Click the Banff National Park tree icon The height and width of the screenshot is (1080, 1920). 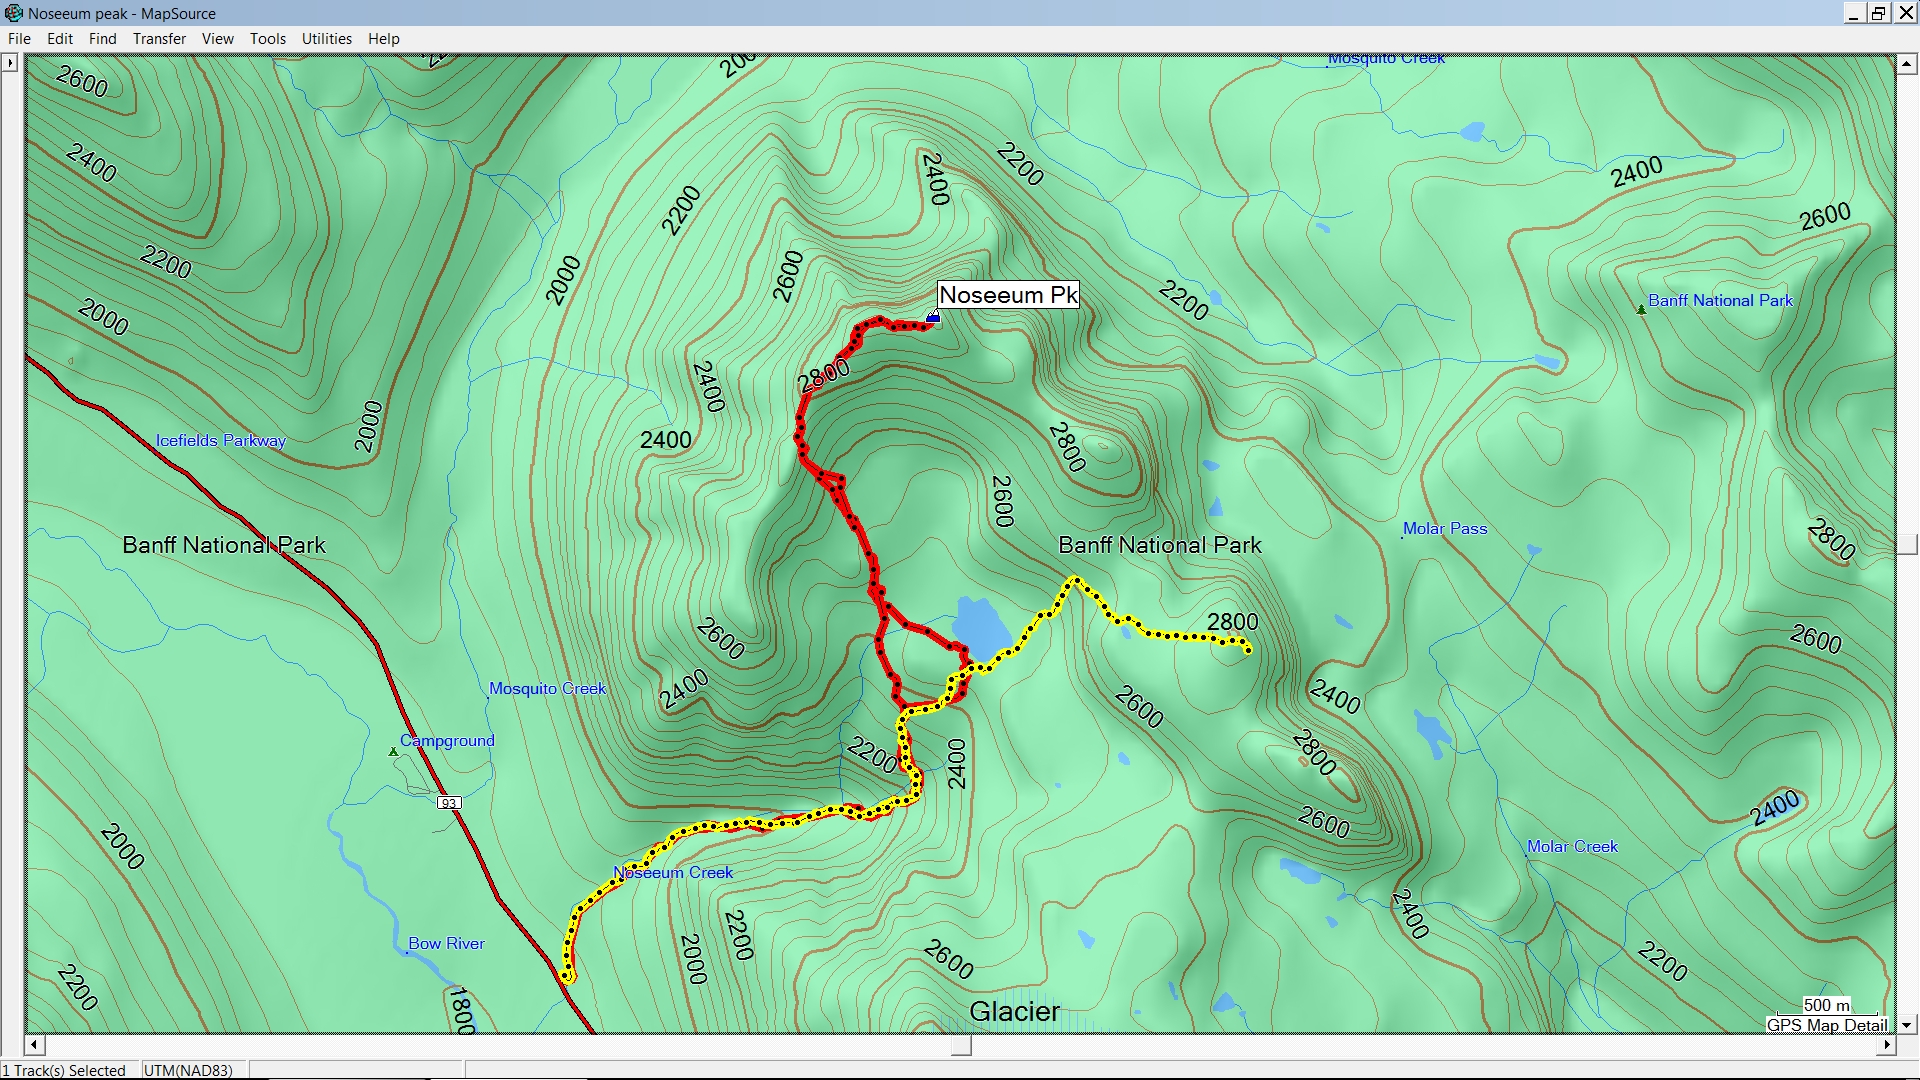click(x=1640, y=310)
